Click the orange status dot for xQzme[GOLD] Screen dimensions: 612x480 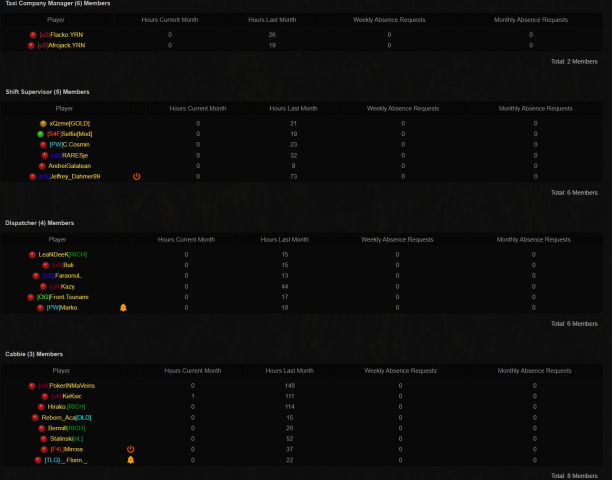(x=42, y=123)
